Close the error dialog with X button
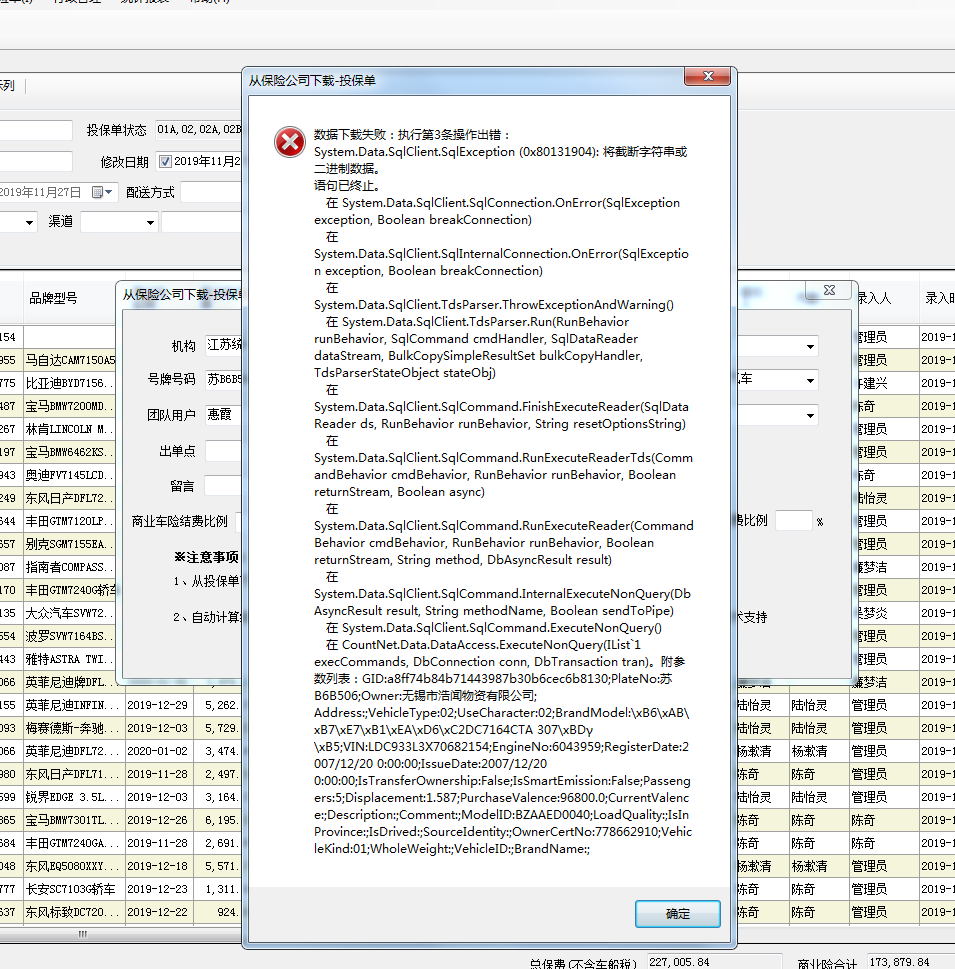 click(x=706, y=78)
